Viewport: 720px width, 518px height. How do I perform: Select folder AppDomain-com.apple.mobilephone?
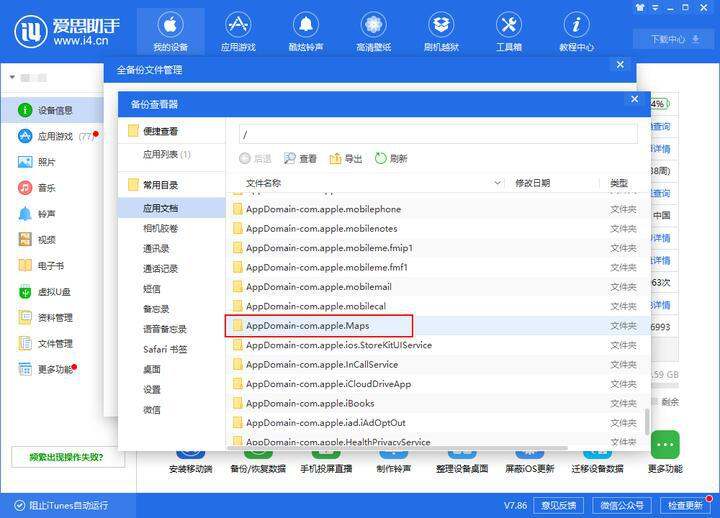436,209
